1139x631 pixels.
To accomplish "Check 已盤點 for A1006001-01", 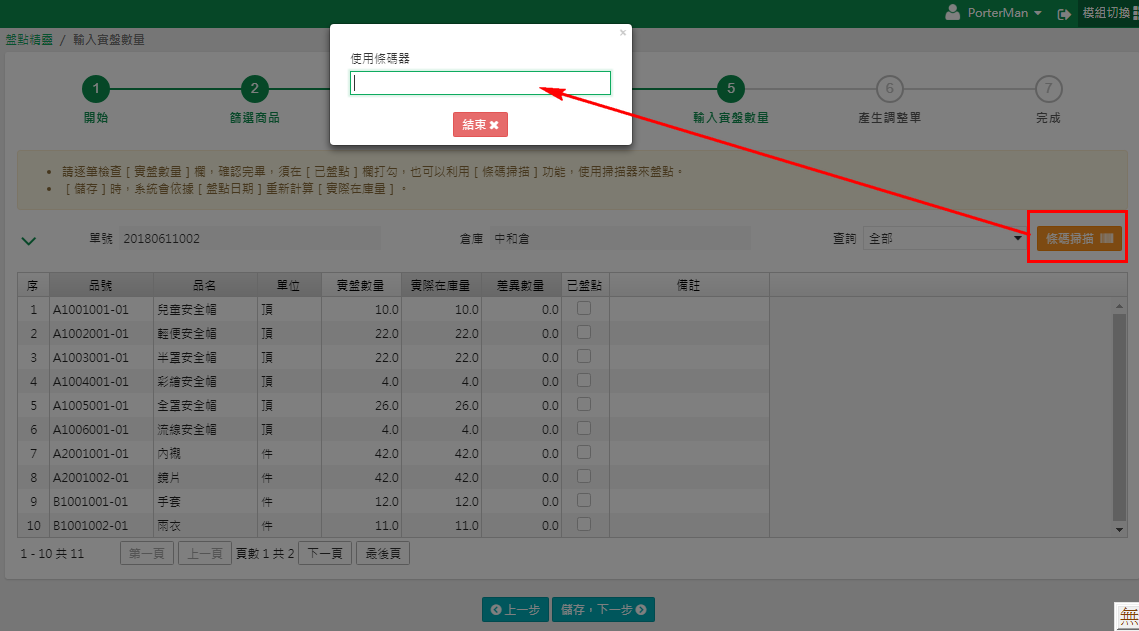I will [x=583, y=428].
